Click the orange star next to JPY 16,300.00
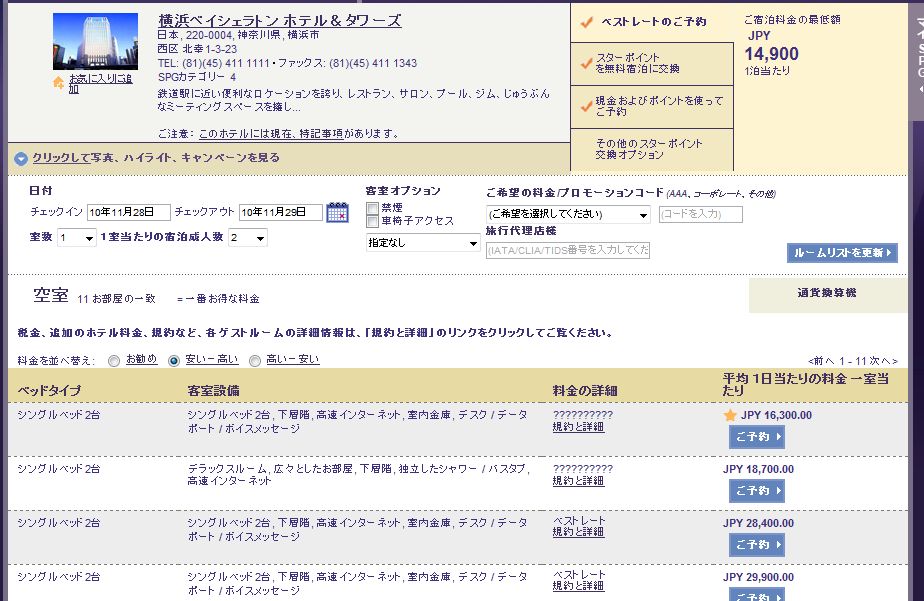The width and height of the screenshot is (924, 601). click(730, 415)
